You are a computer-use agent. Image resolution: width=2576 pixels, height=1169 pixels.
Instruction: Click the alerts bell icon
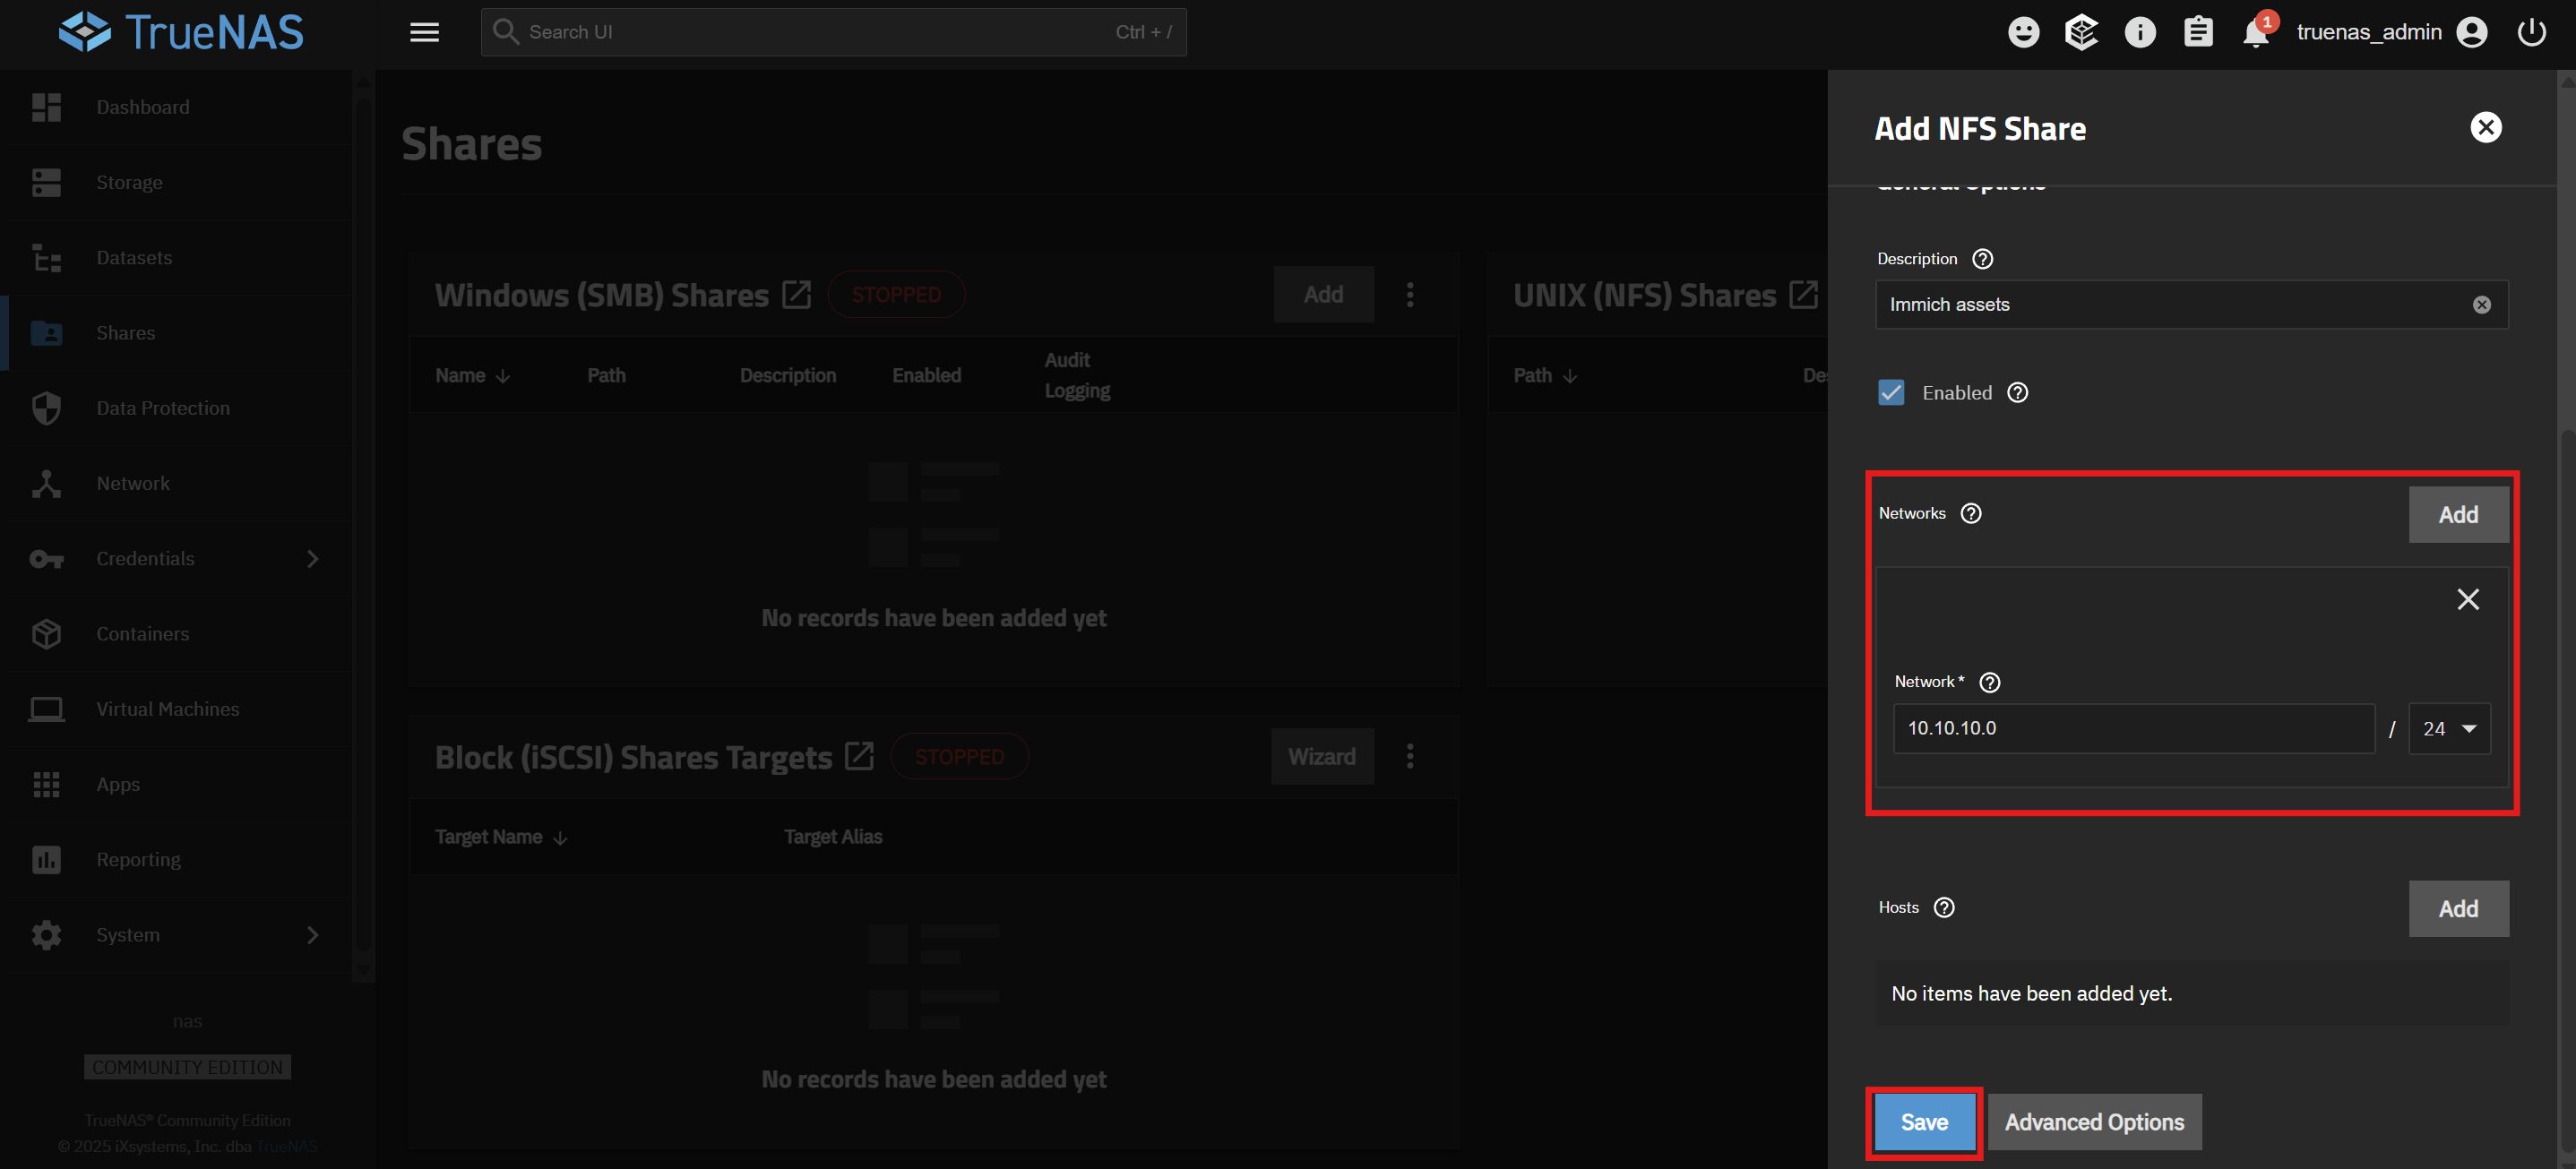2254,33
